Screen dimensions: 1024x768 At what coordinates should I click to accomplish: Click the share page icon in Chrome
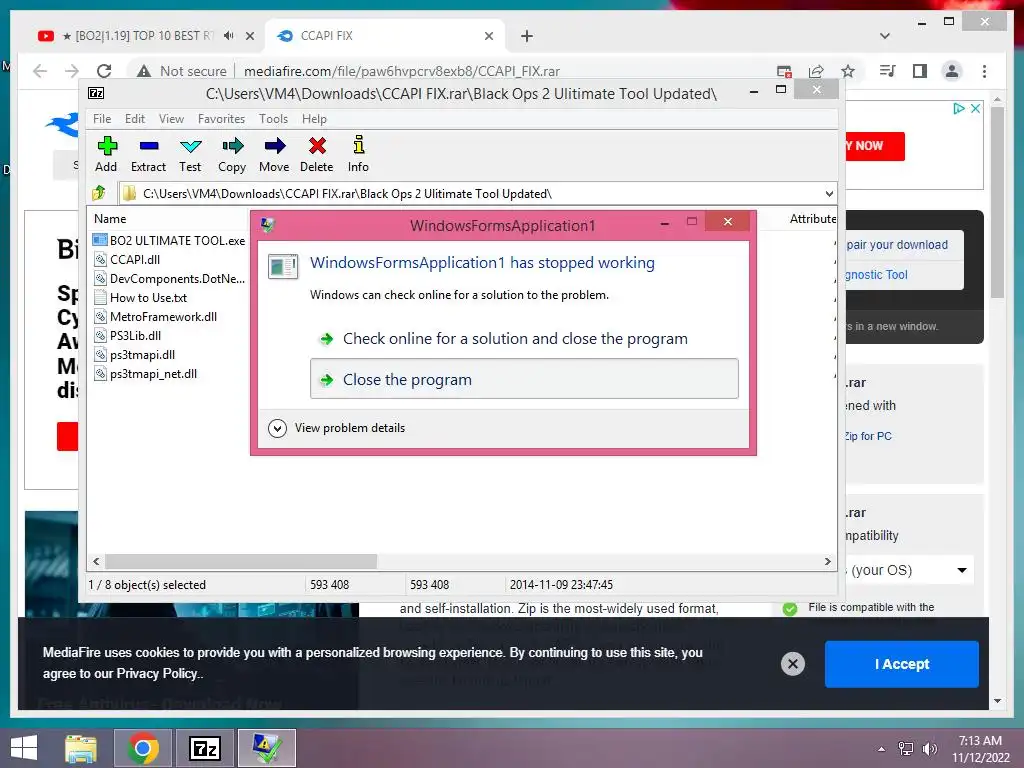(816, 71)
